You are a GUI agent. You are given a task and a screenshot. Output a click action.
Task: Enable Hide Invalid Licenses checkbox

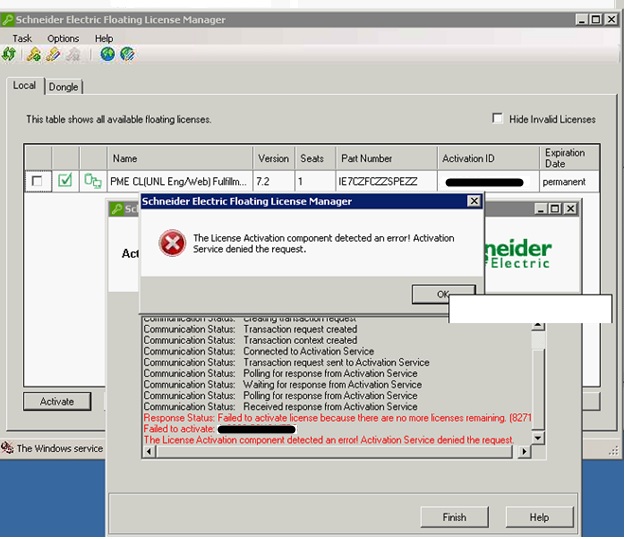click(x=497, y=118)
